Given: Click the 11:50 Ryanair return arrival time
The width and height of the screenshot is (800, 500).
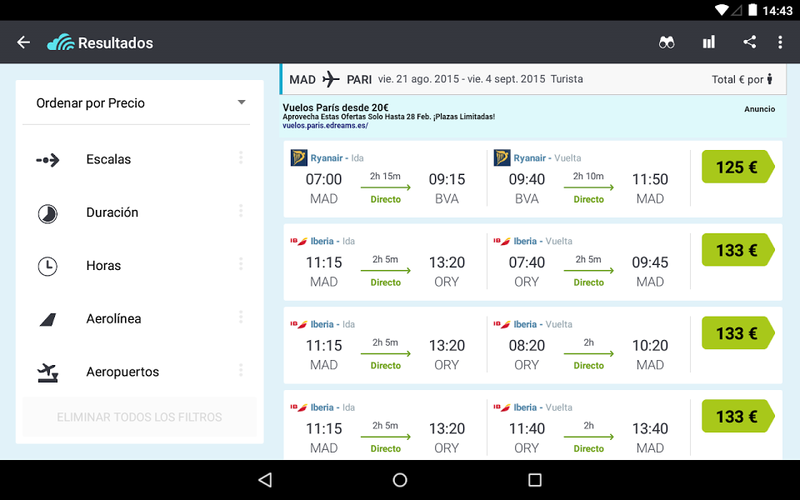Looking at the screenshot, I should 650,179.
